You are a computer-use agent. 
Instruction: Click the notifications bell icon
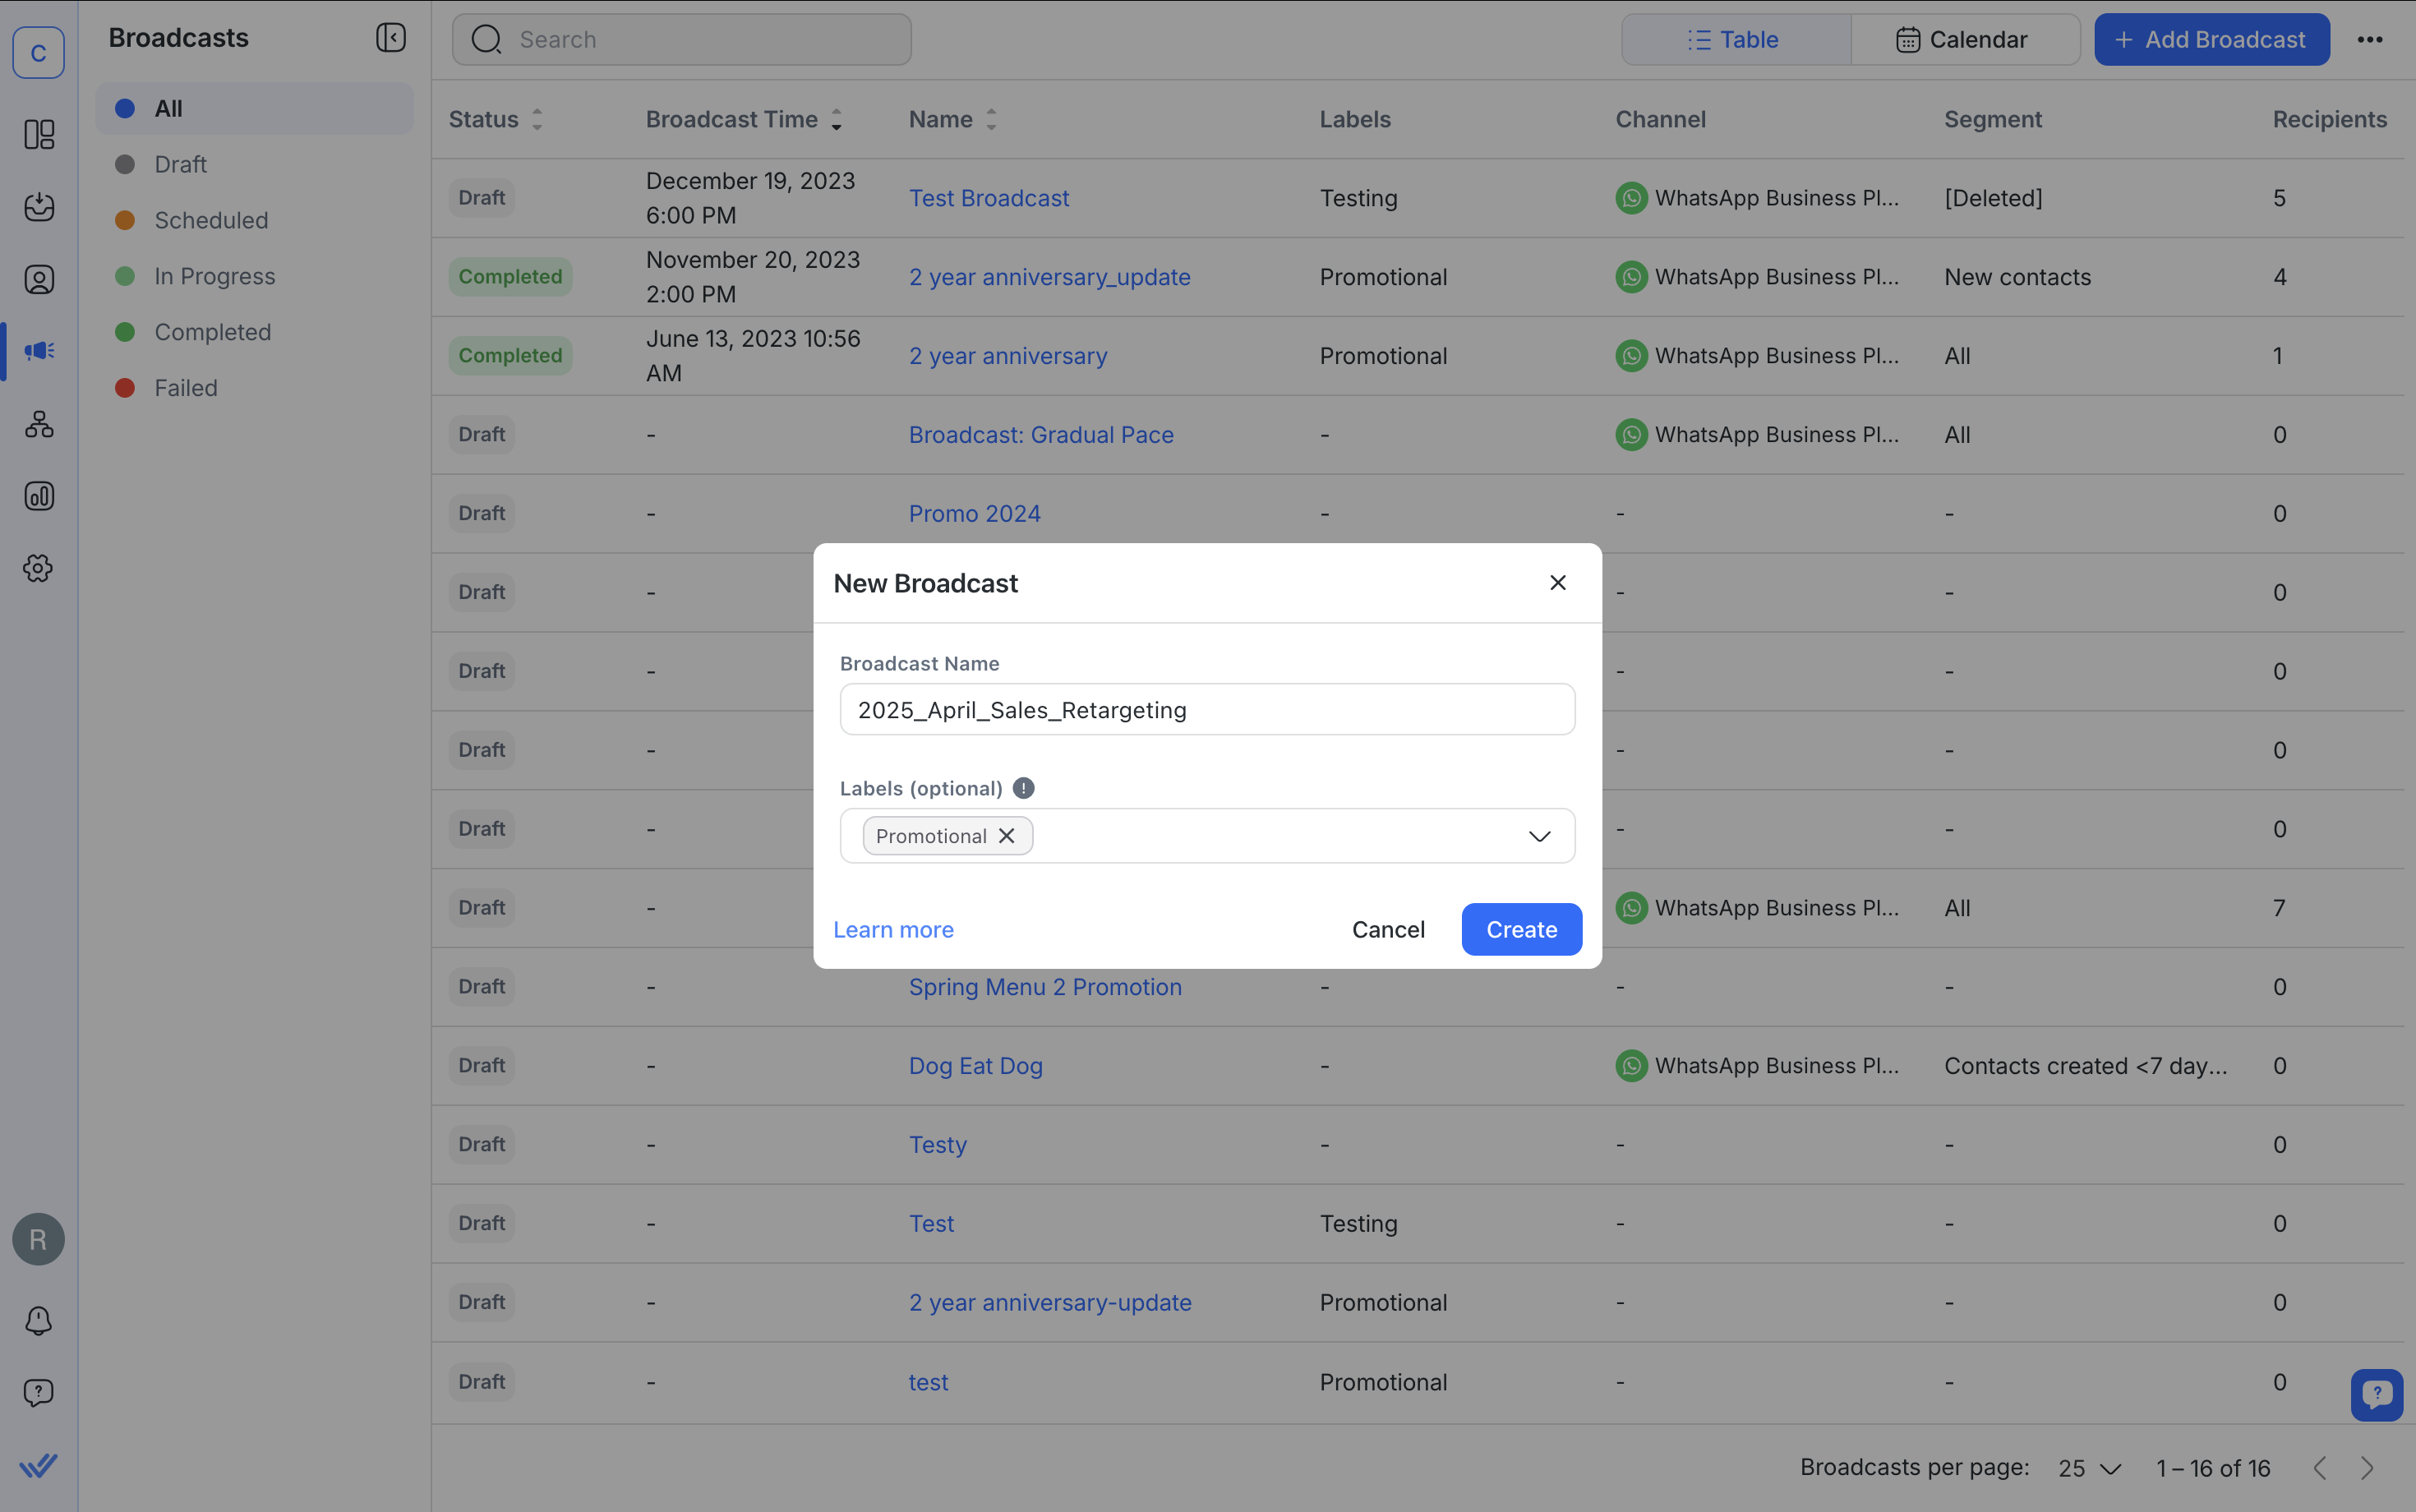[x=39, y=1320]
